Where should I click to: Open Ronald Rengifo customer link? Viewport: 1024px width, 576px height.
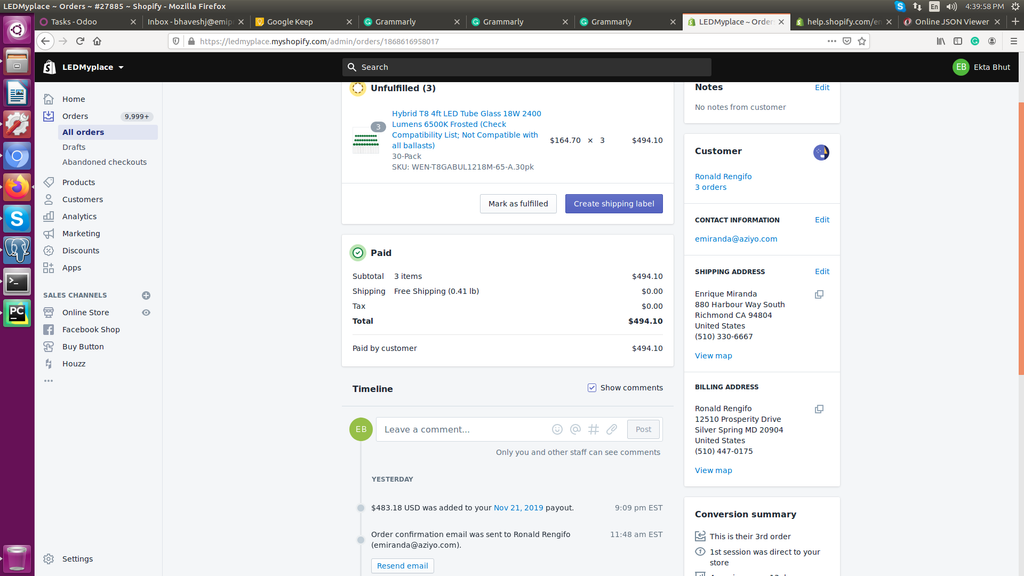click(723, 176)
